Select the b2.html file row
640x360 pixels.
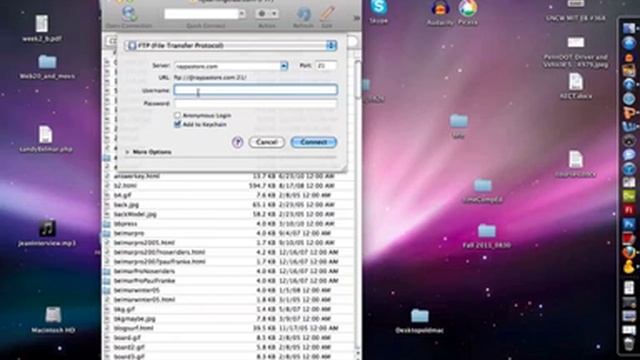point(229,186)
